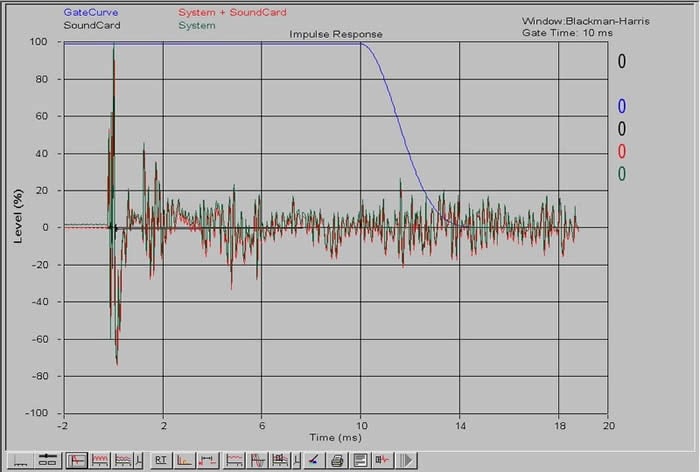Click the axis scale settings icon
This screenshot has height=472, width=700.
pos(22,460)
